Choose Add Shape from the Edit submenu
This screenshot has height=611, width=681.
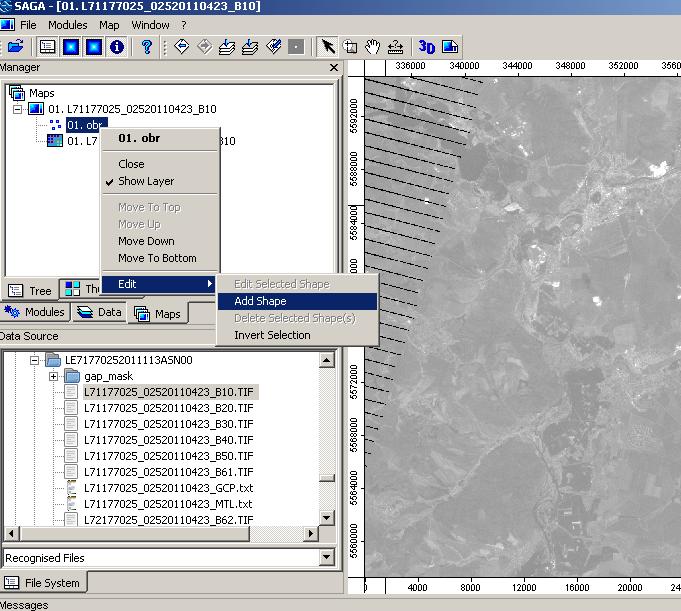(260, 301)
